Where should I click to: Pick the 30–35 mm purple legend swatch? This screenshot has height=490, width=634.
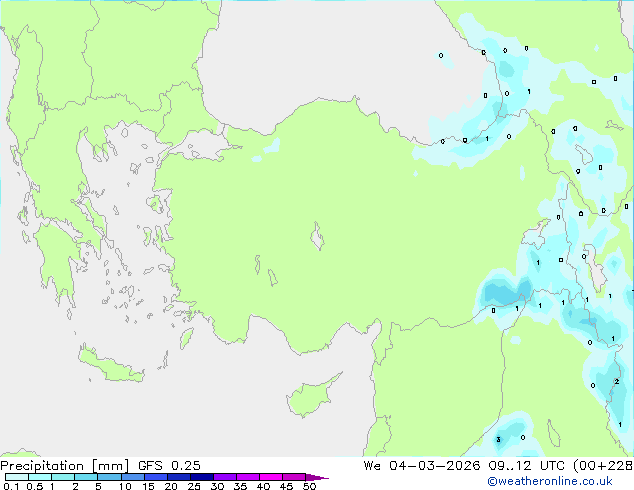pyautogui.click(x=225, y=477)
